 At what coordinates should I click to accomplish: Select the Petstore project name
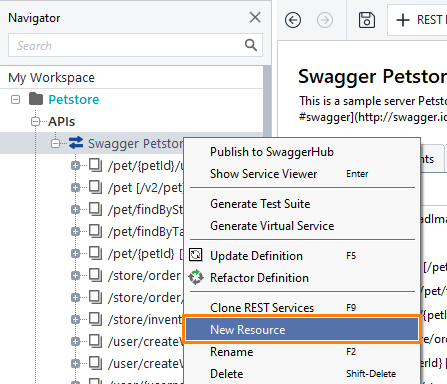[74, 99]
